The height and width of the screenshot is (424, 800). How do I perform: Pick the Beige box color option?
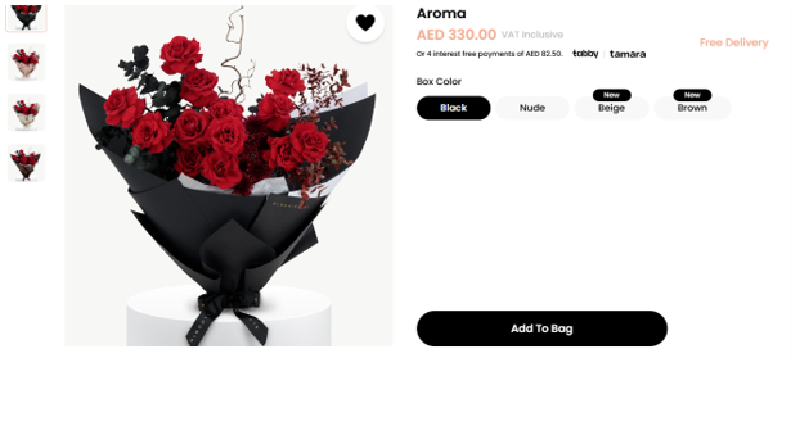click(x=611, y=108)
